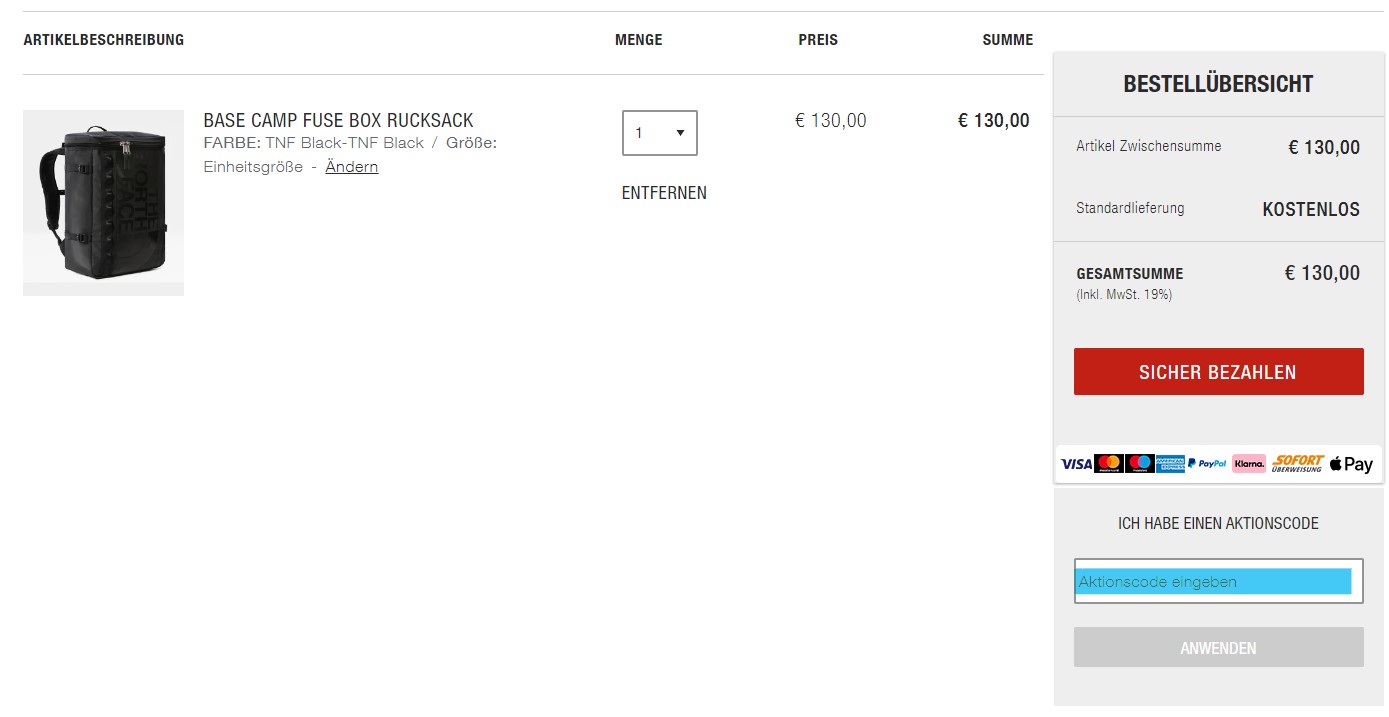1389x717 pixels.
Task: Open the Menge quantity dropdown
Action: click(x=659, y=133)
